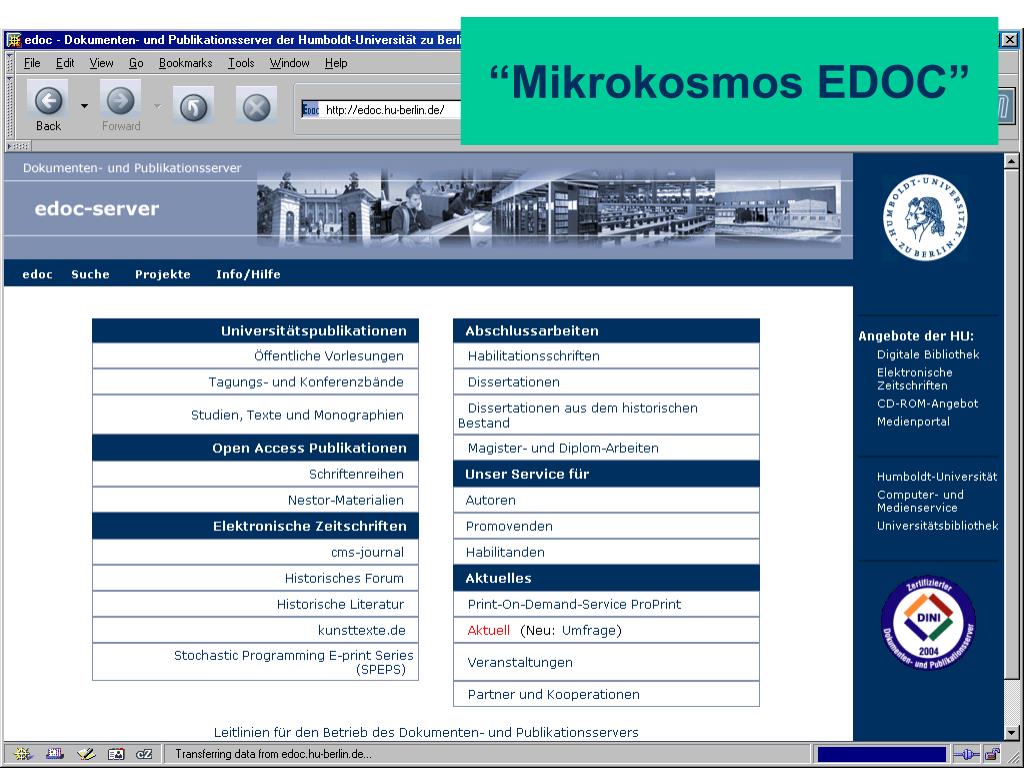Click the grayed Forward arrow button
Screen dimensions: 1024x768
[121, 101]
